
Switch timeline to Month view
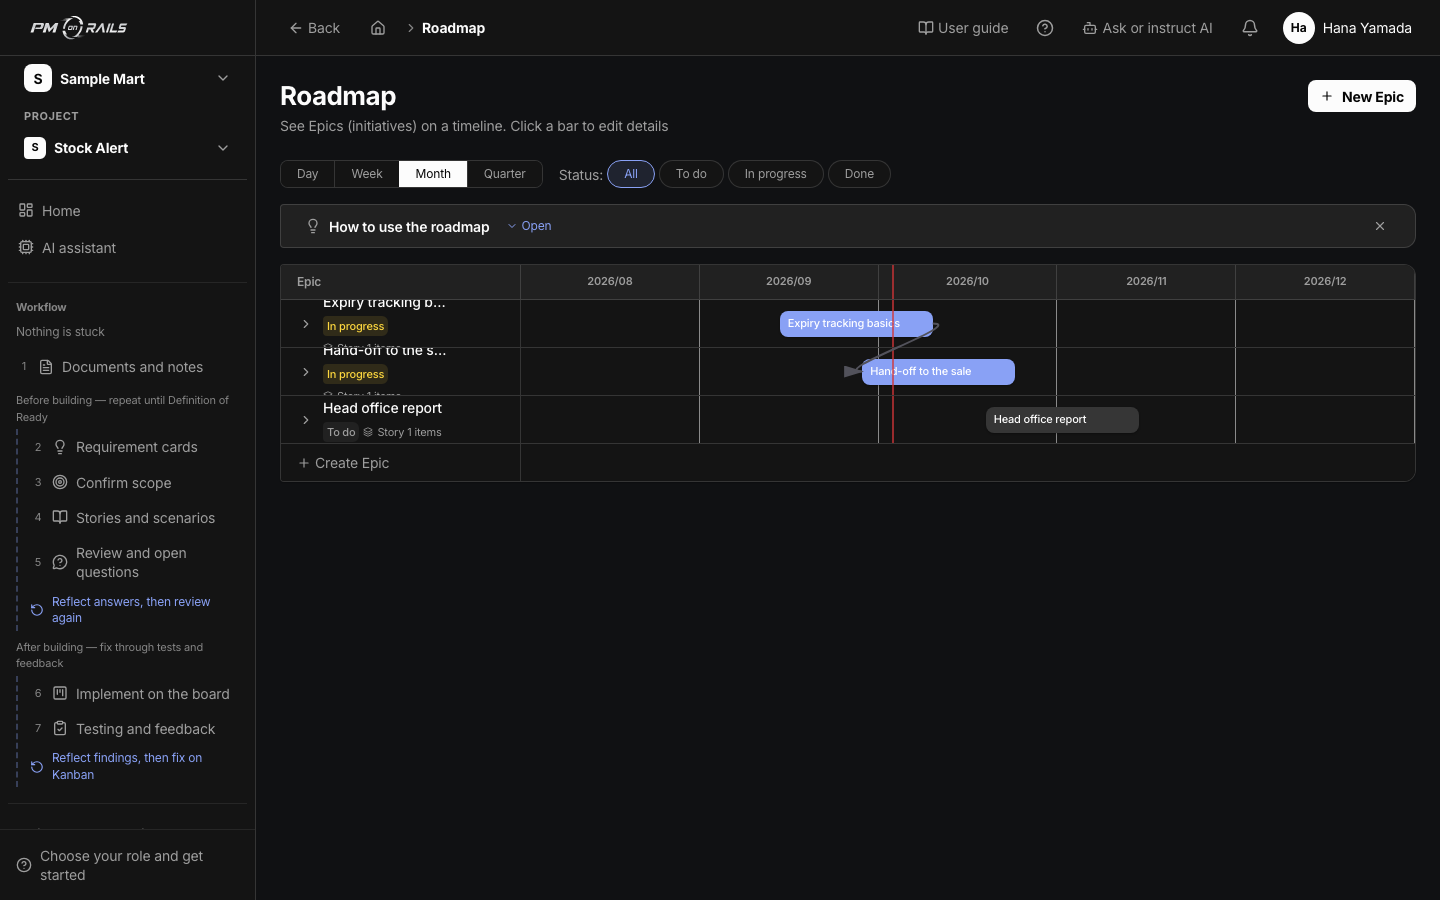point(433,174)
